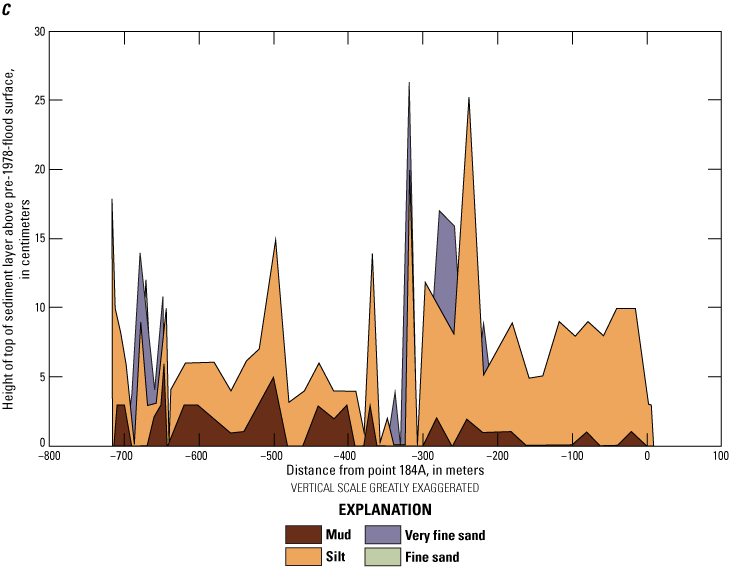Click the x-axis tick label −500
The height and width of the screenshot is (567, 730).
pos(271,457)
